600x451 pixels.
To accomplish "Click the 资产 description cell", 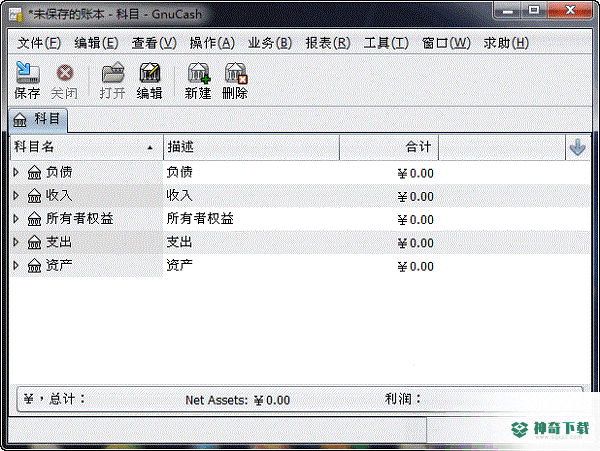I will click(x=179, y=265).
